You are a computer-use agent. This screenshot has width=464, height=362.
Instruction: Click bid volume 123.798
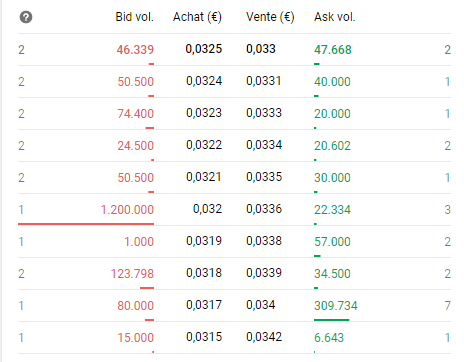pos(132,274)
